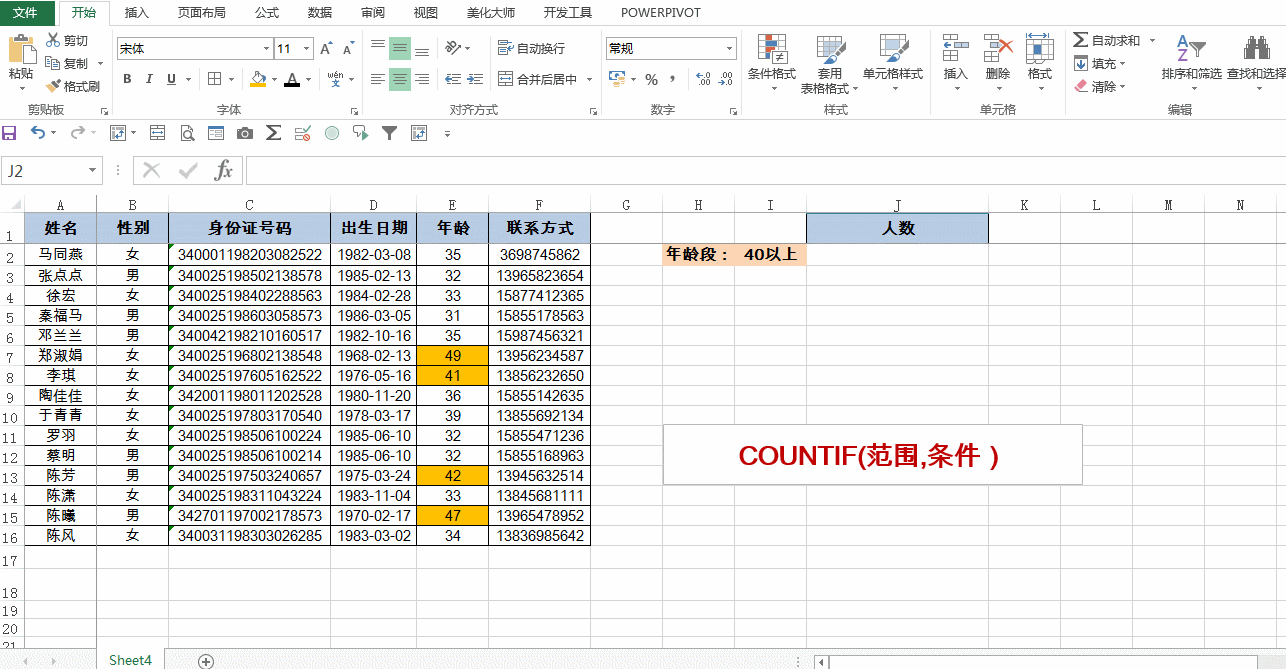Toggle center horizontal alignment
1286x669 pixels.
click(400, 79)
